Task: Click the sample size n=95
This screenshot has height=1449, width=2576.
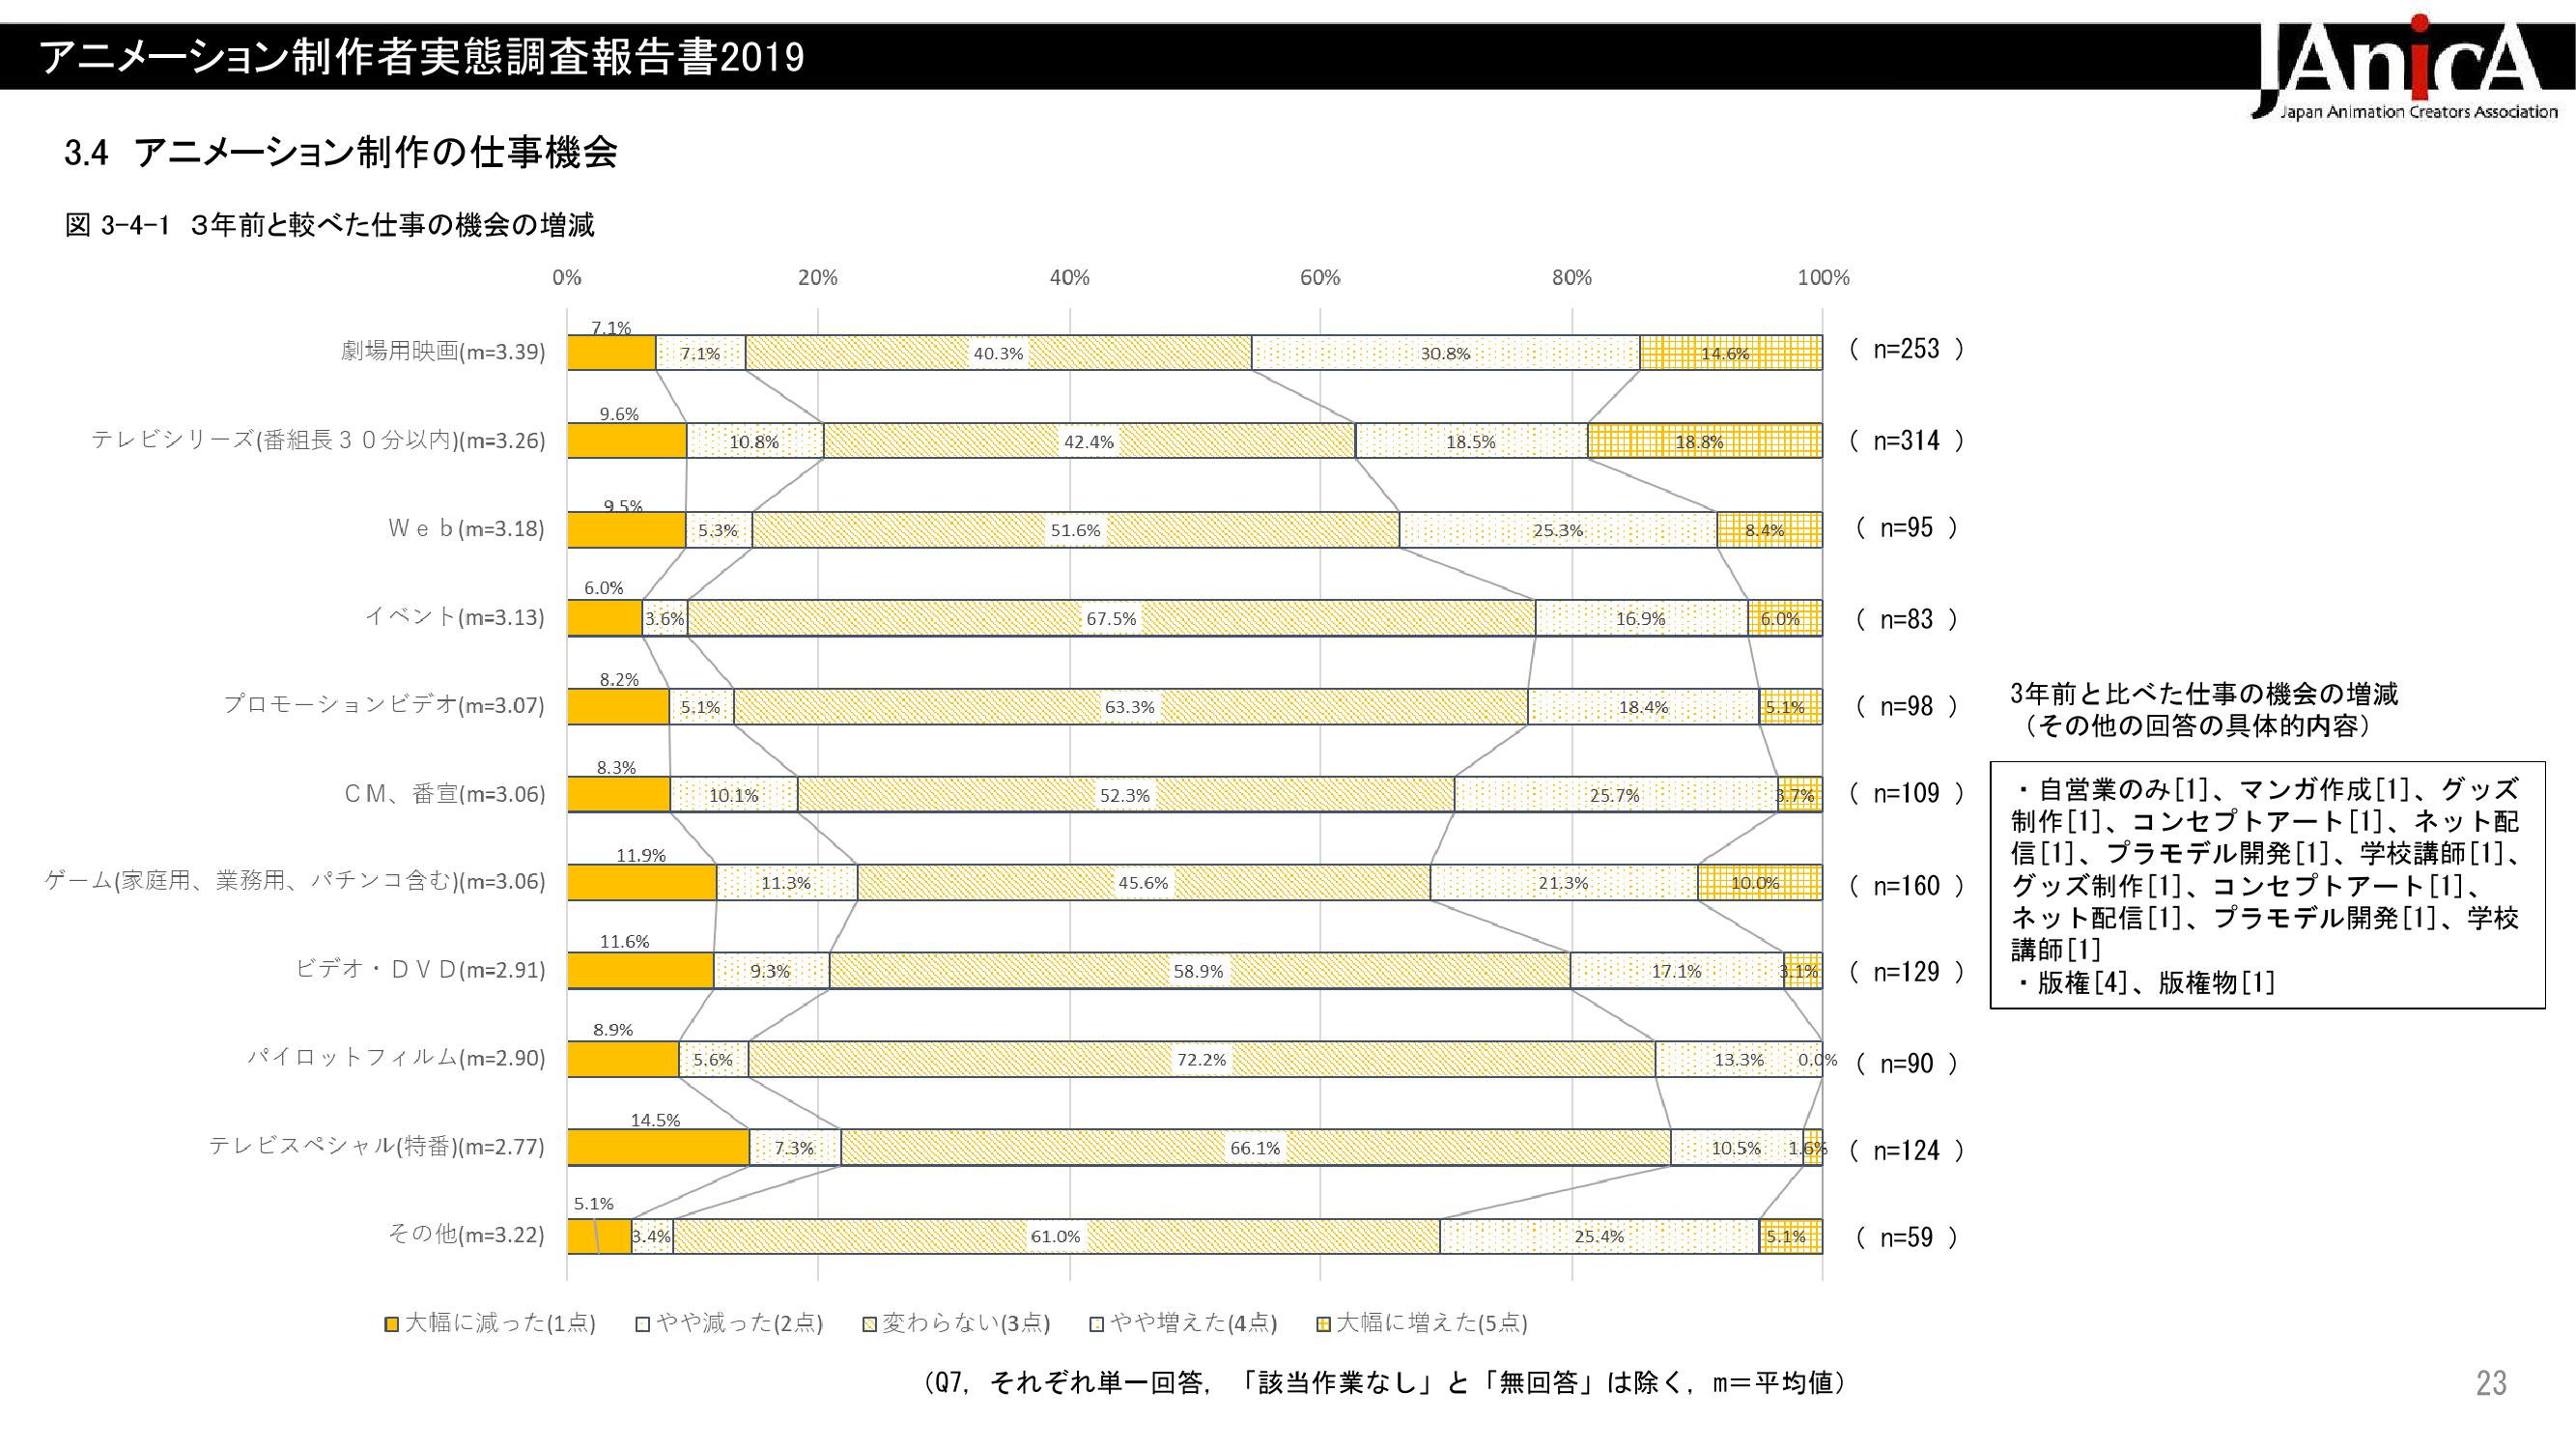Action: [1906, 528]
